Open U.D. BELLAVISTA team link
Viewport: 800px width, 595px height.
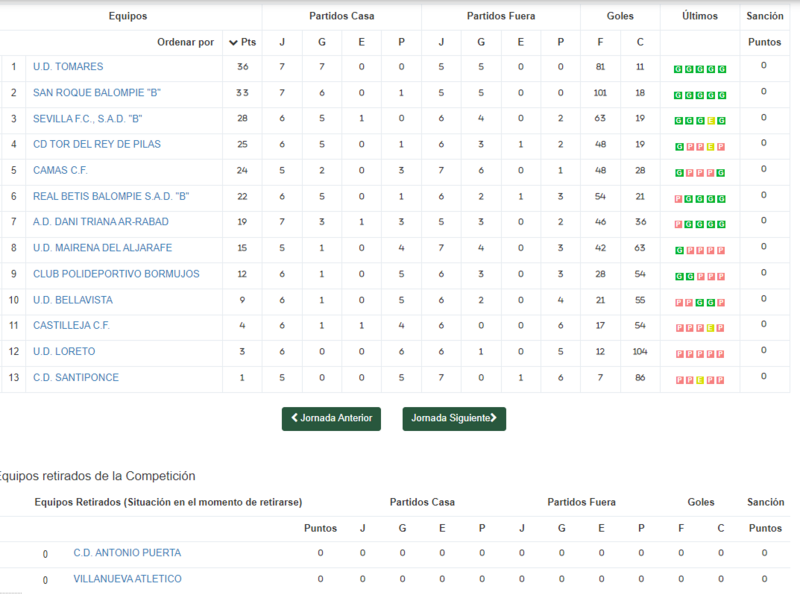tap(73, 300)
